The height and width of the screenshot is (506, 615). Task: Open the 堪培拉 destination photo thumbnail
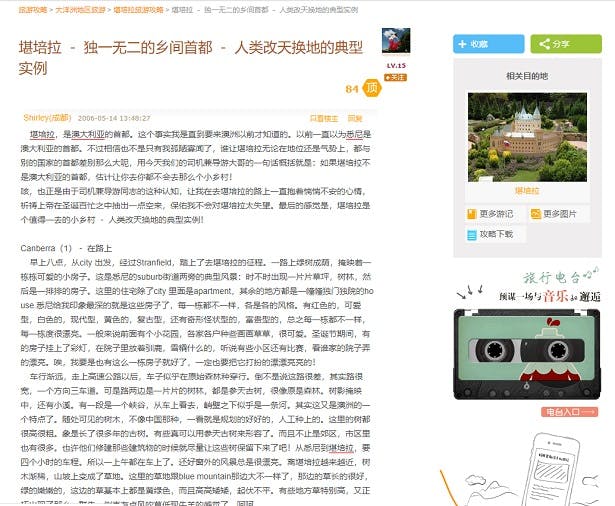pos(526,136)
